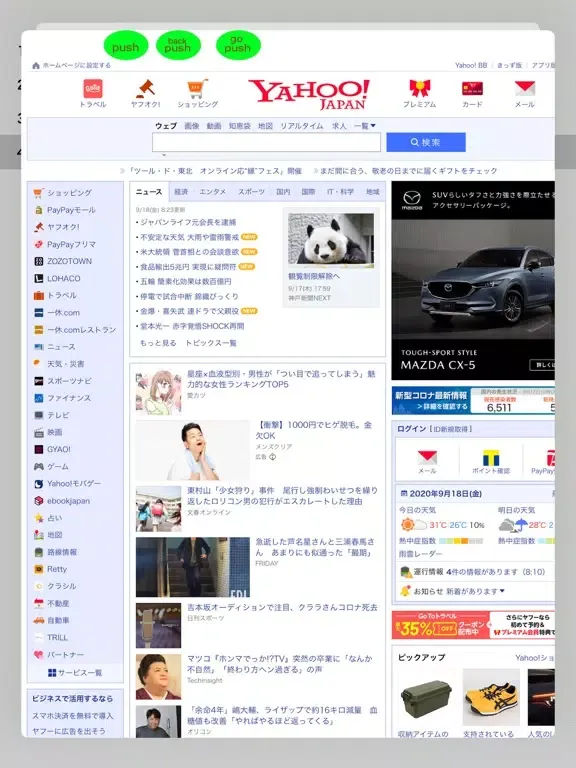This screenshot has width=576, height=768.
Task: Click the もっと見る link under news
Action: coord(158,343)
